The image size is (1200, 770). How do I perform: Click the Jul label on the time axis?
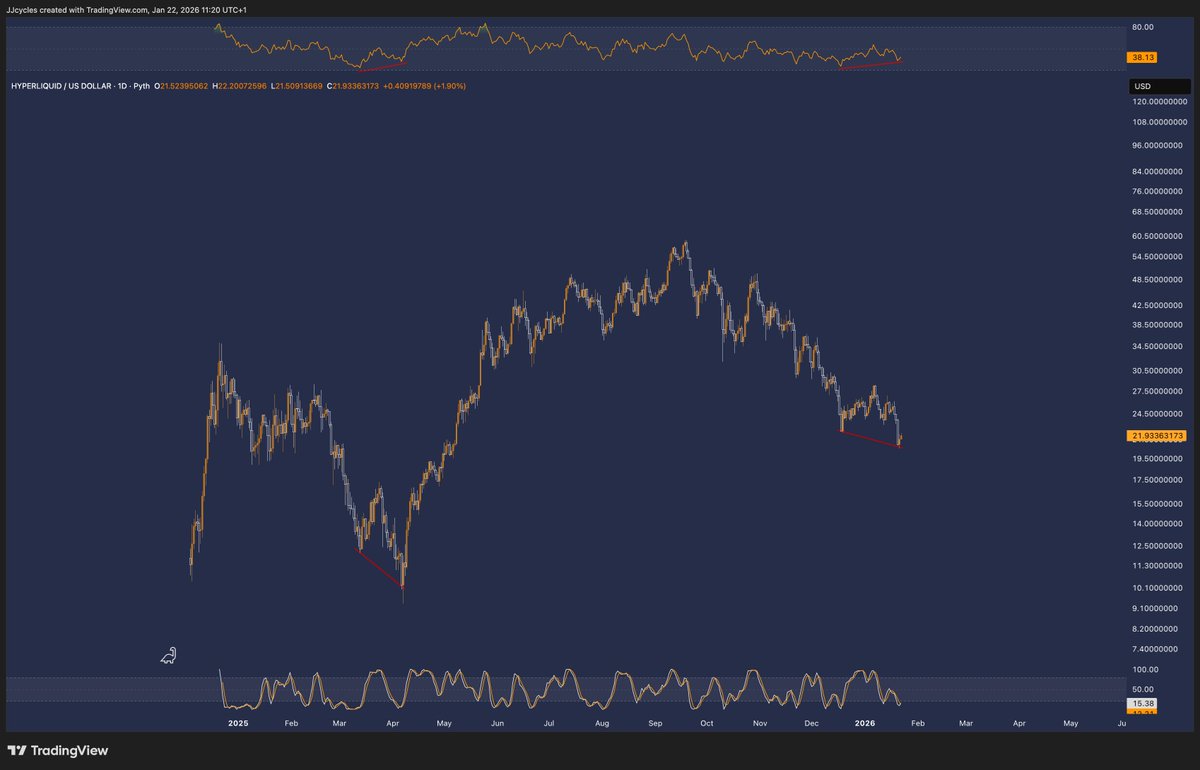548,722
